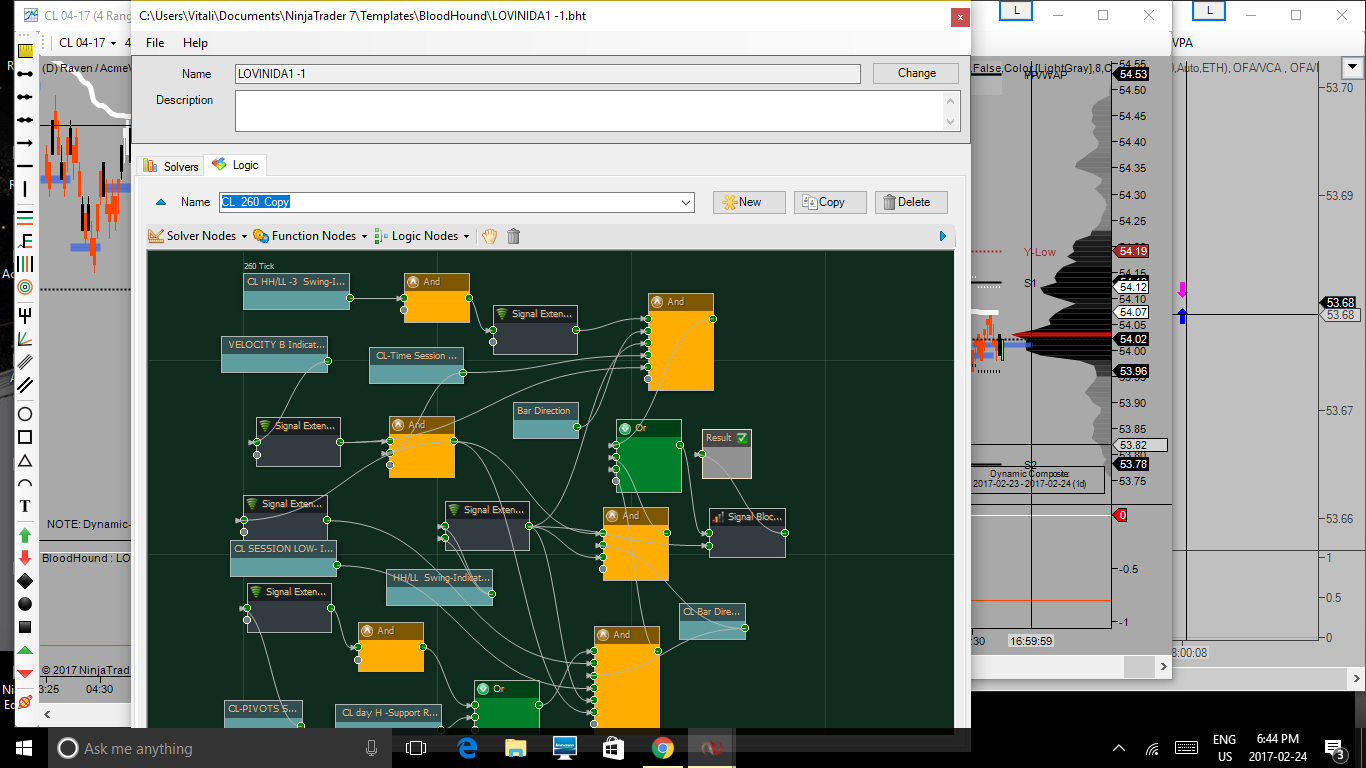Open the Solver Nodes dropdown

pos(196,236)
